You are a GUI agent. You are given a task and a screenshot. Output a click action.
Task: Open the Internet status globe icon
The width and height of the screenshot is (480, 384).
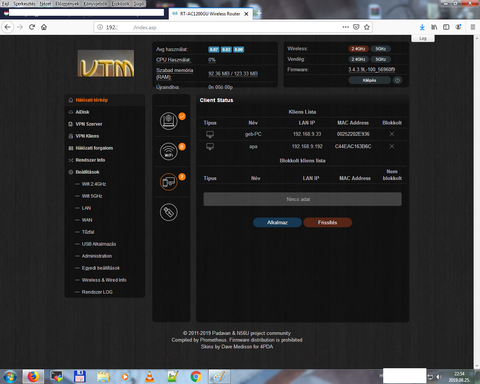tap(169, 121)
